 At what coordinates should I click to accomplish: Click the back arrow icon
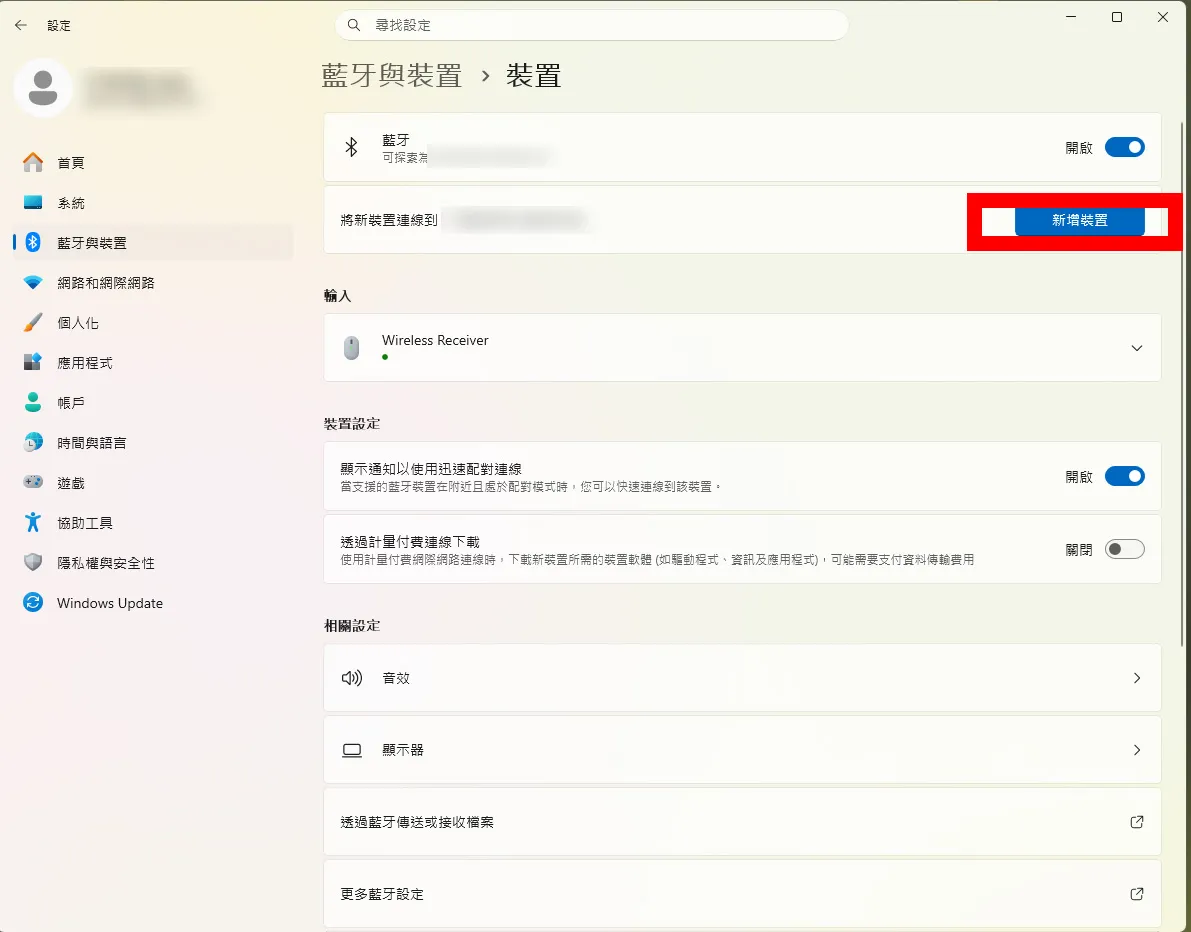tap(21, 25)
